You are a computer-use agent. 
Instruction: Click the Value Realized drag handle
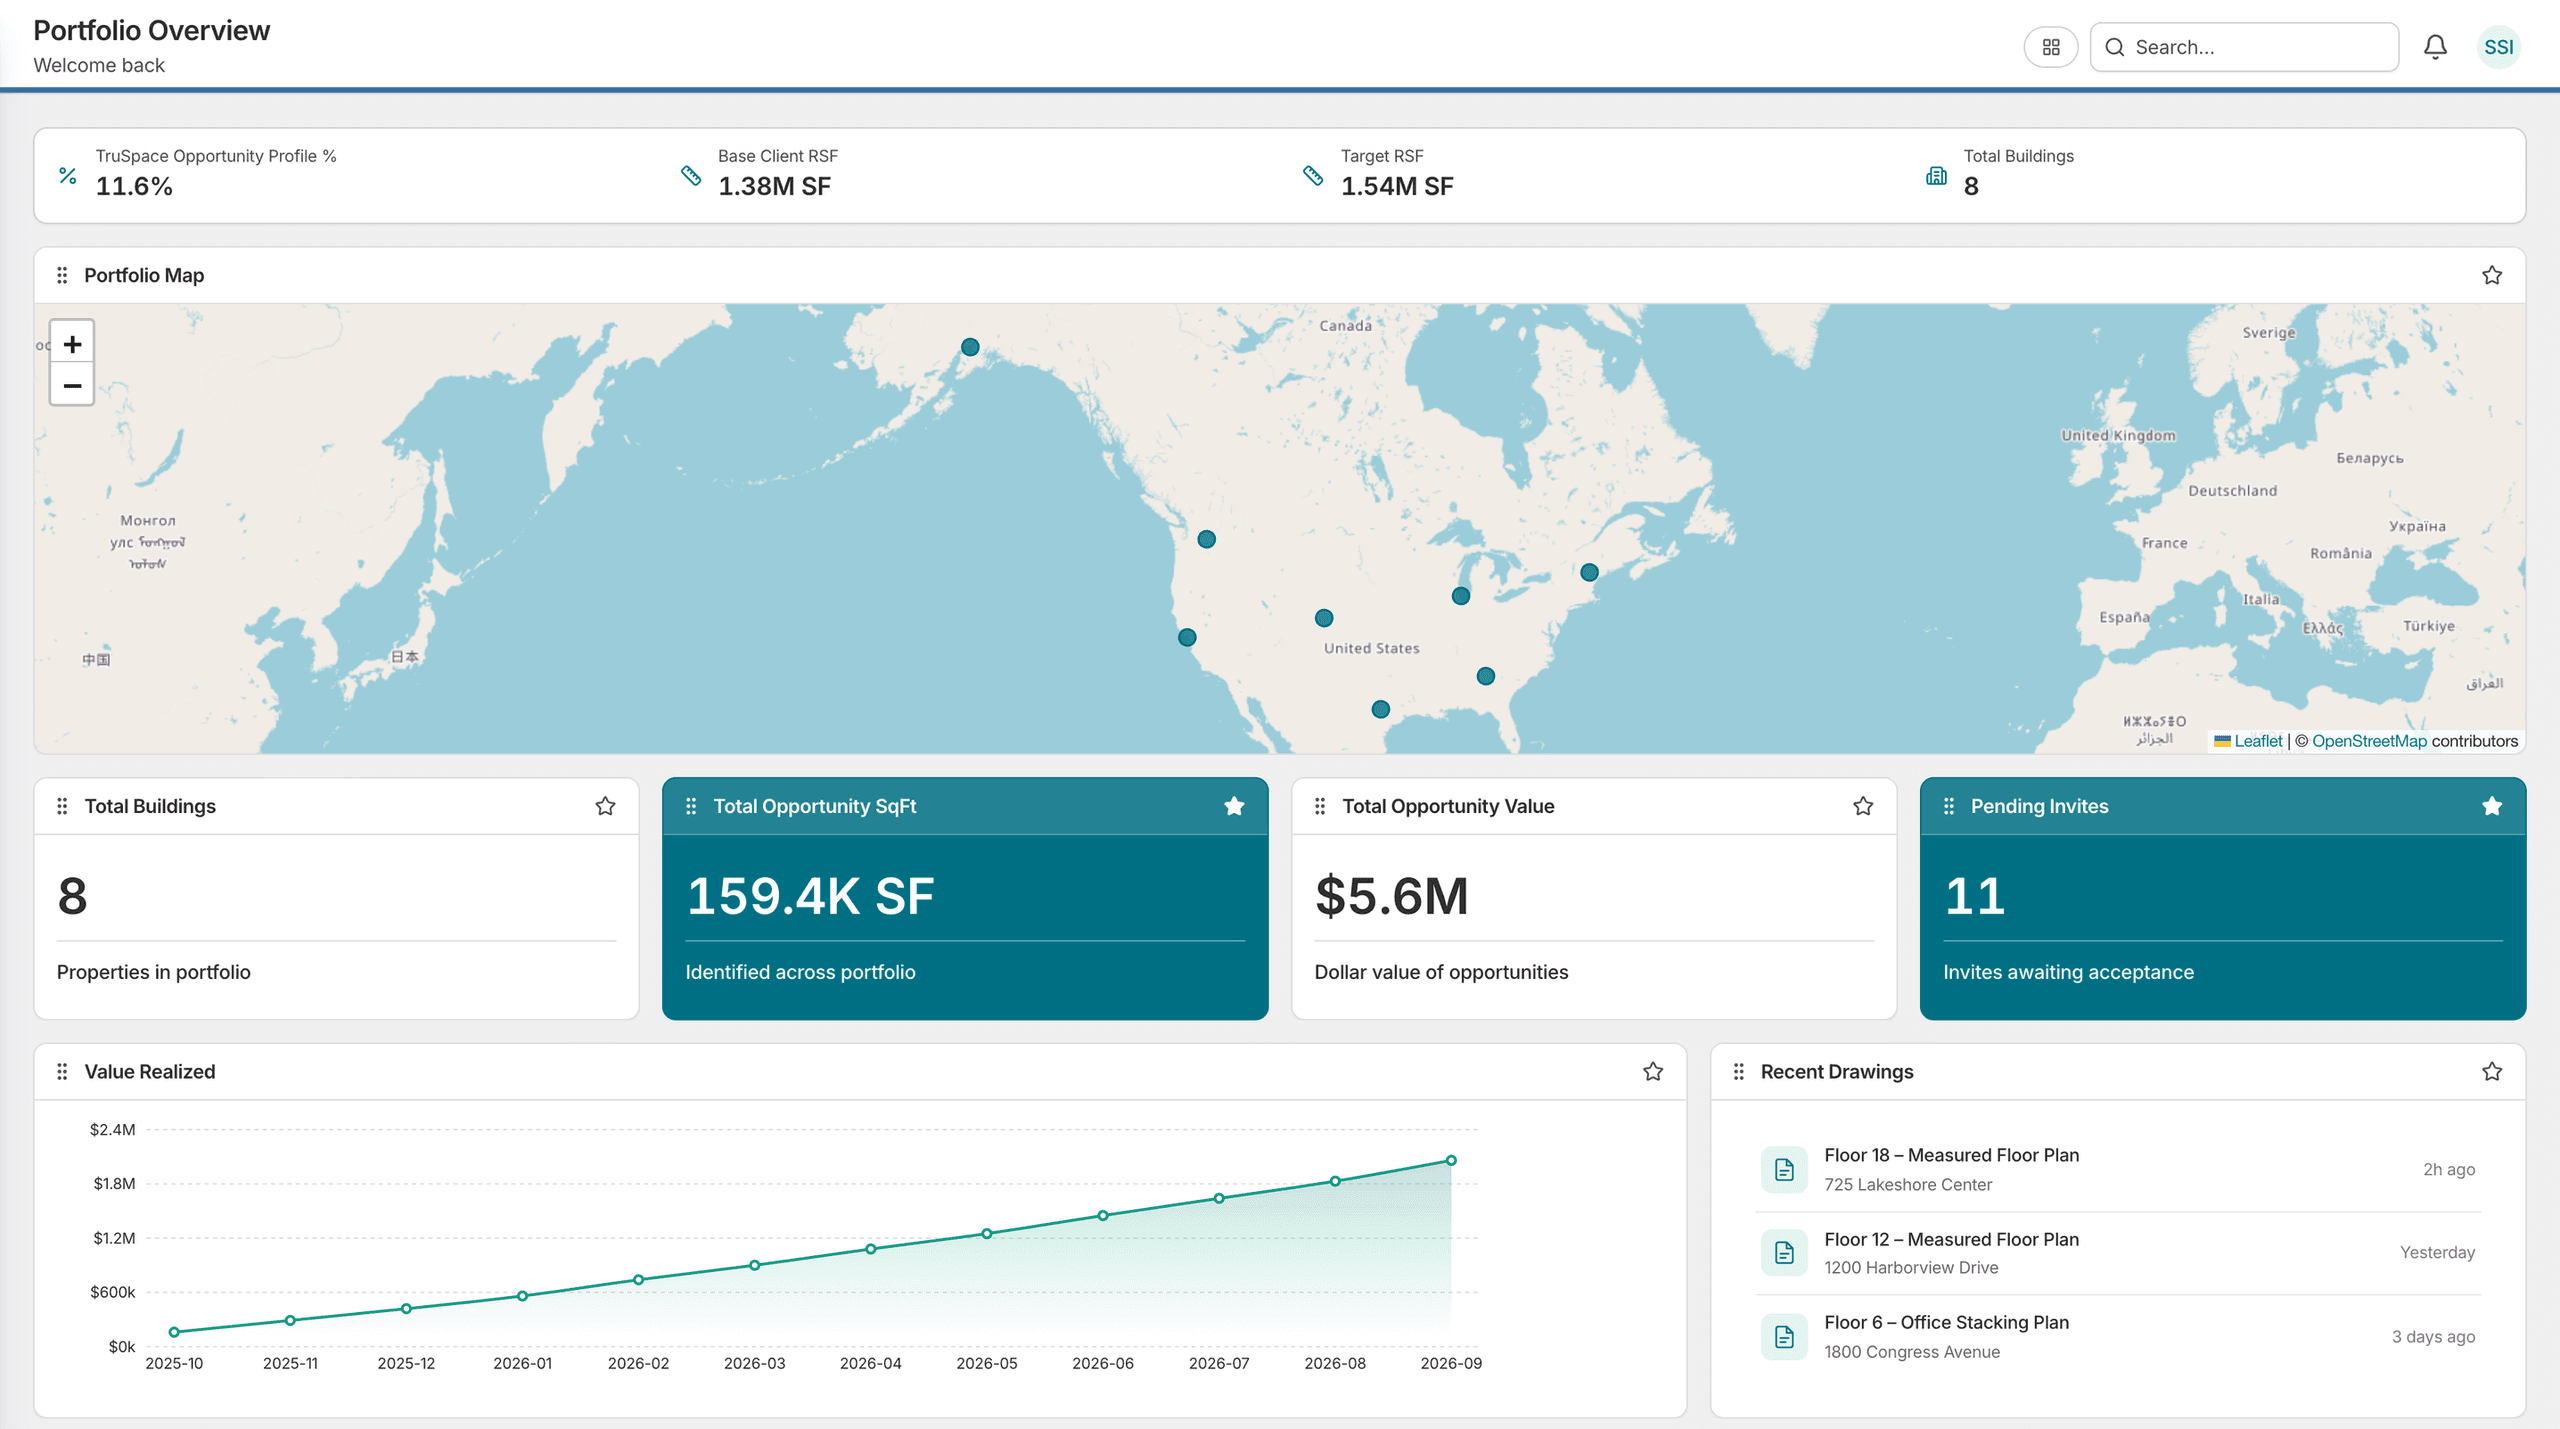tap(62, 1072)
